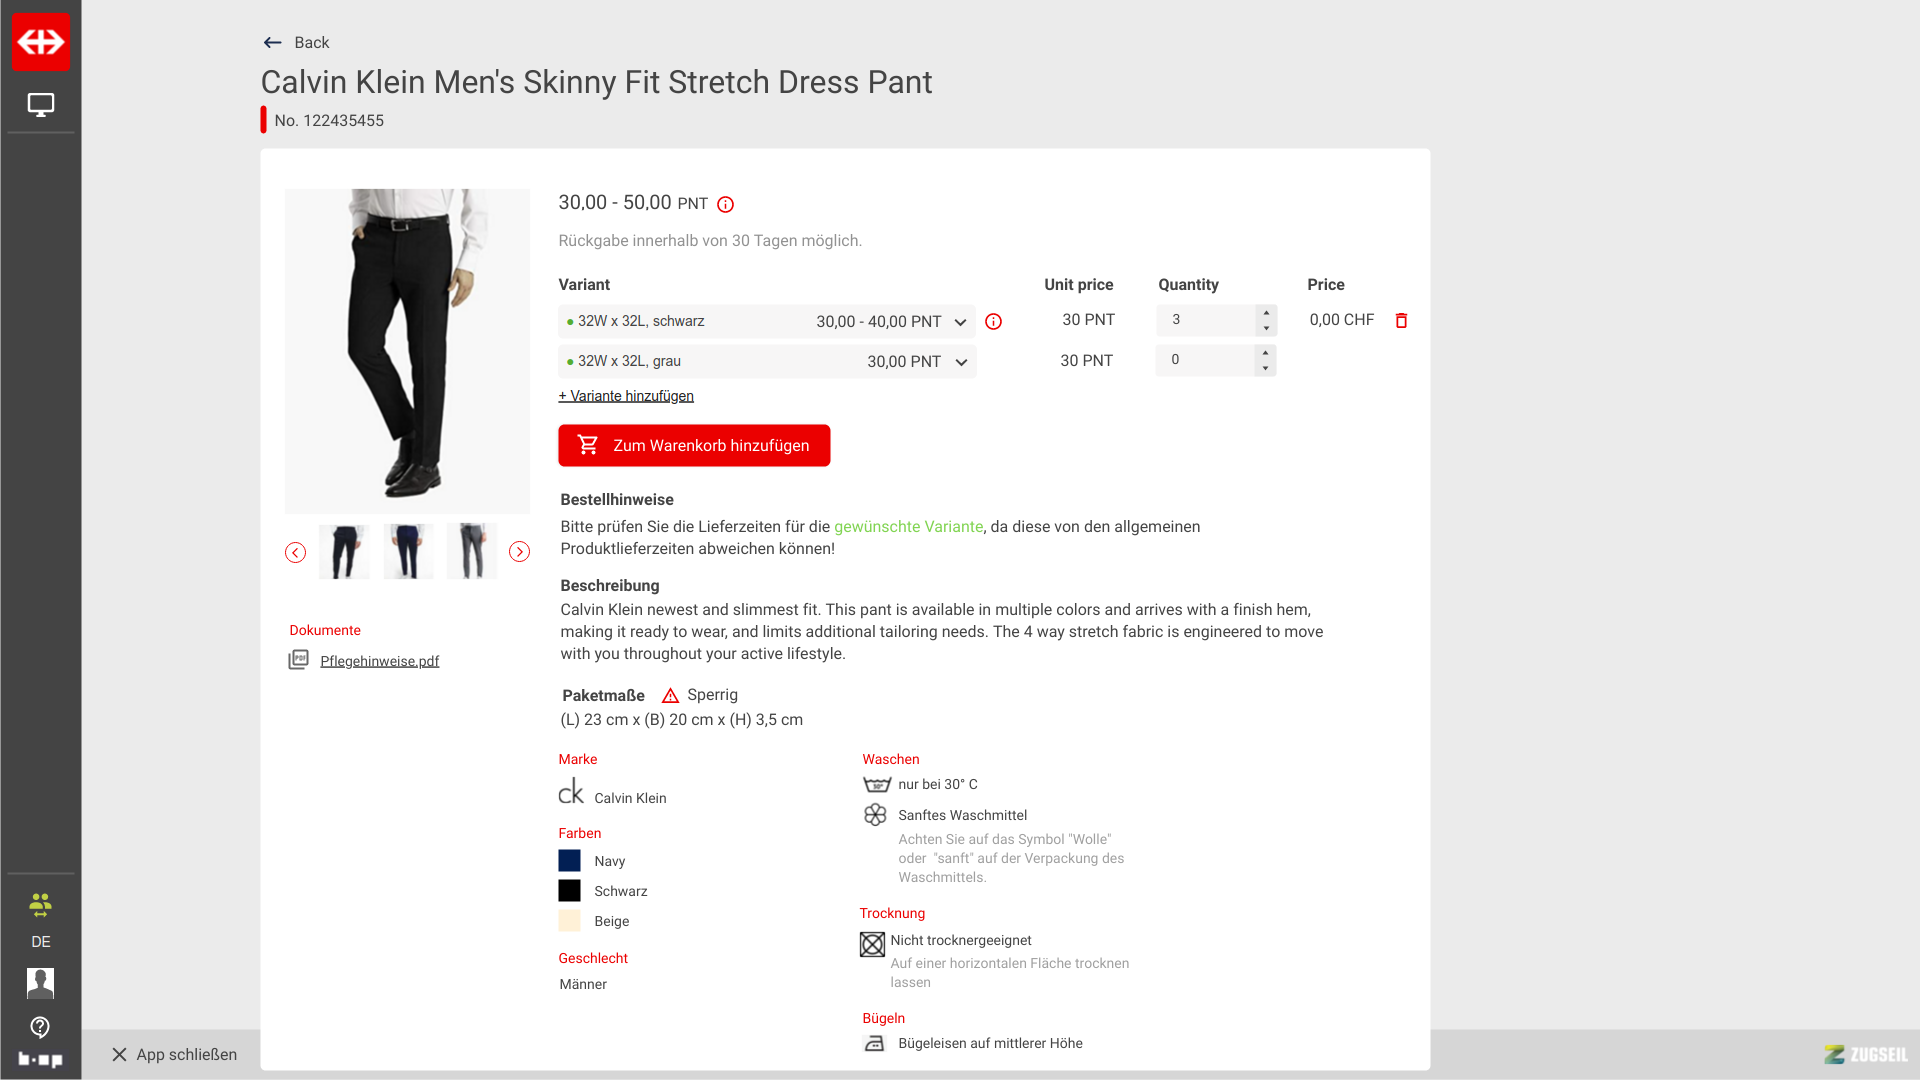Open Pflegehinweise.pdf document
The width and height of the screenshot is (1920, 1080).
point(379,661)
